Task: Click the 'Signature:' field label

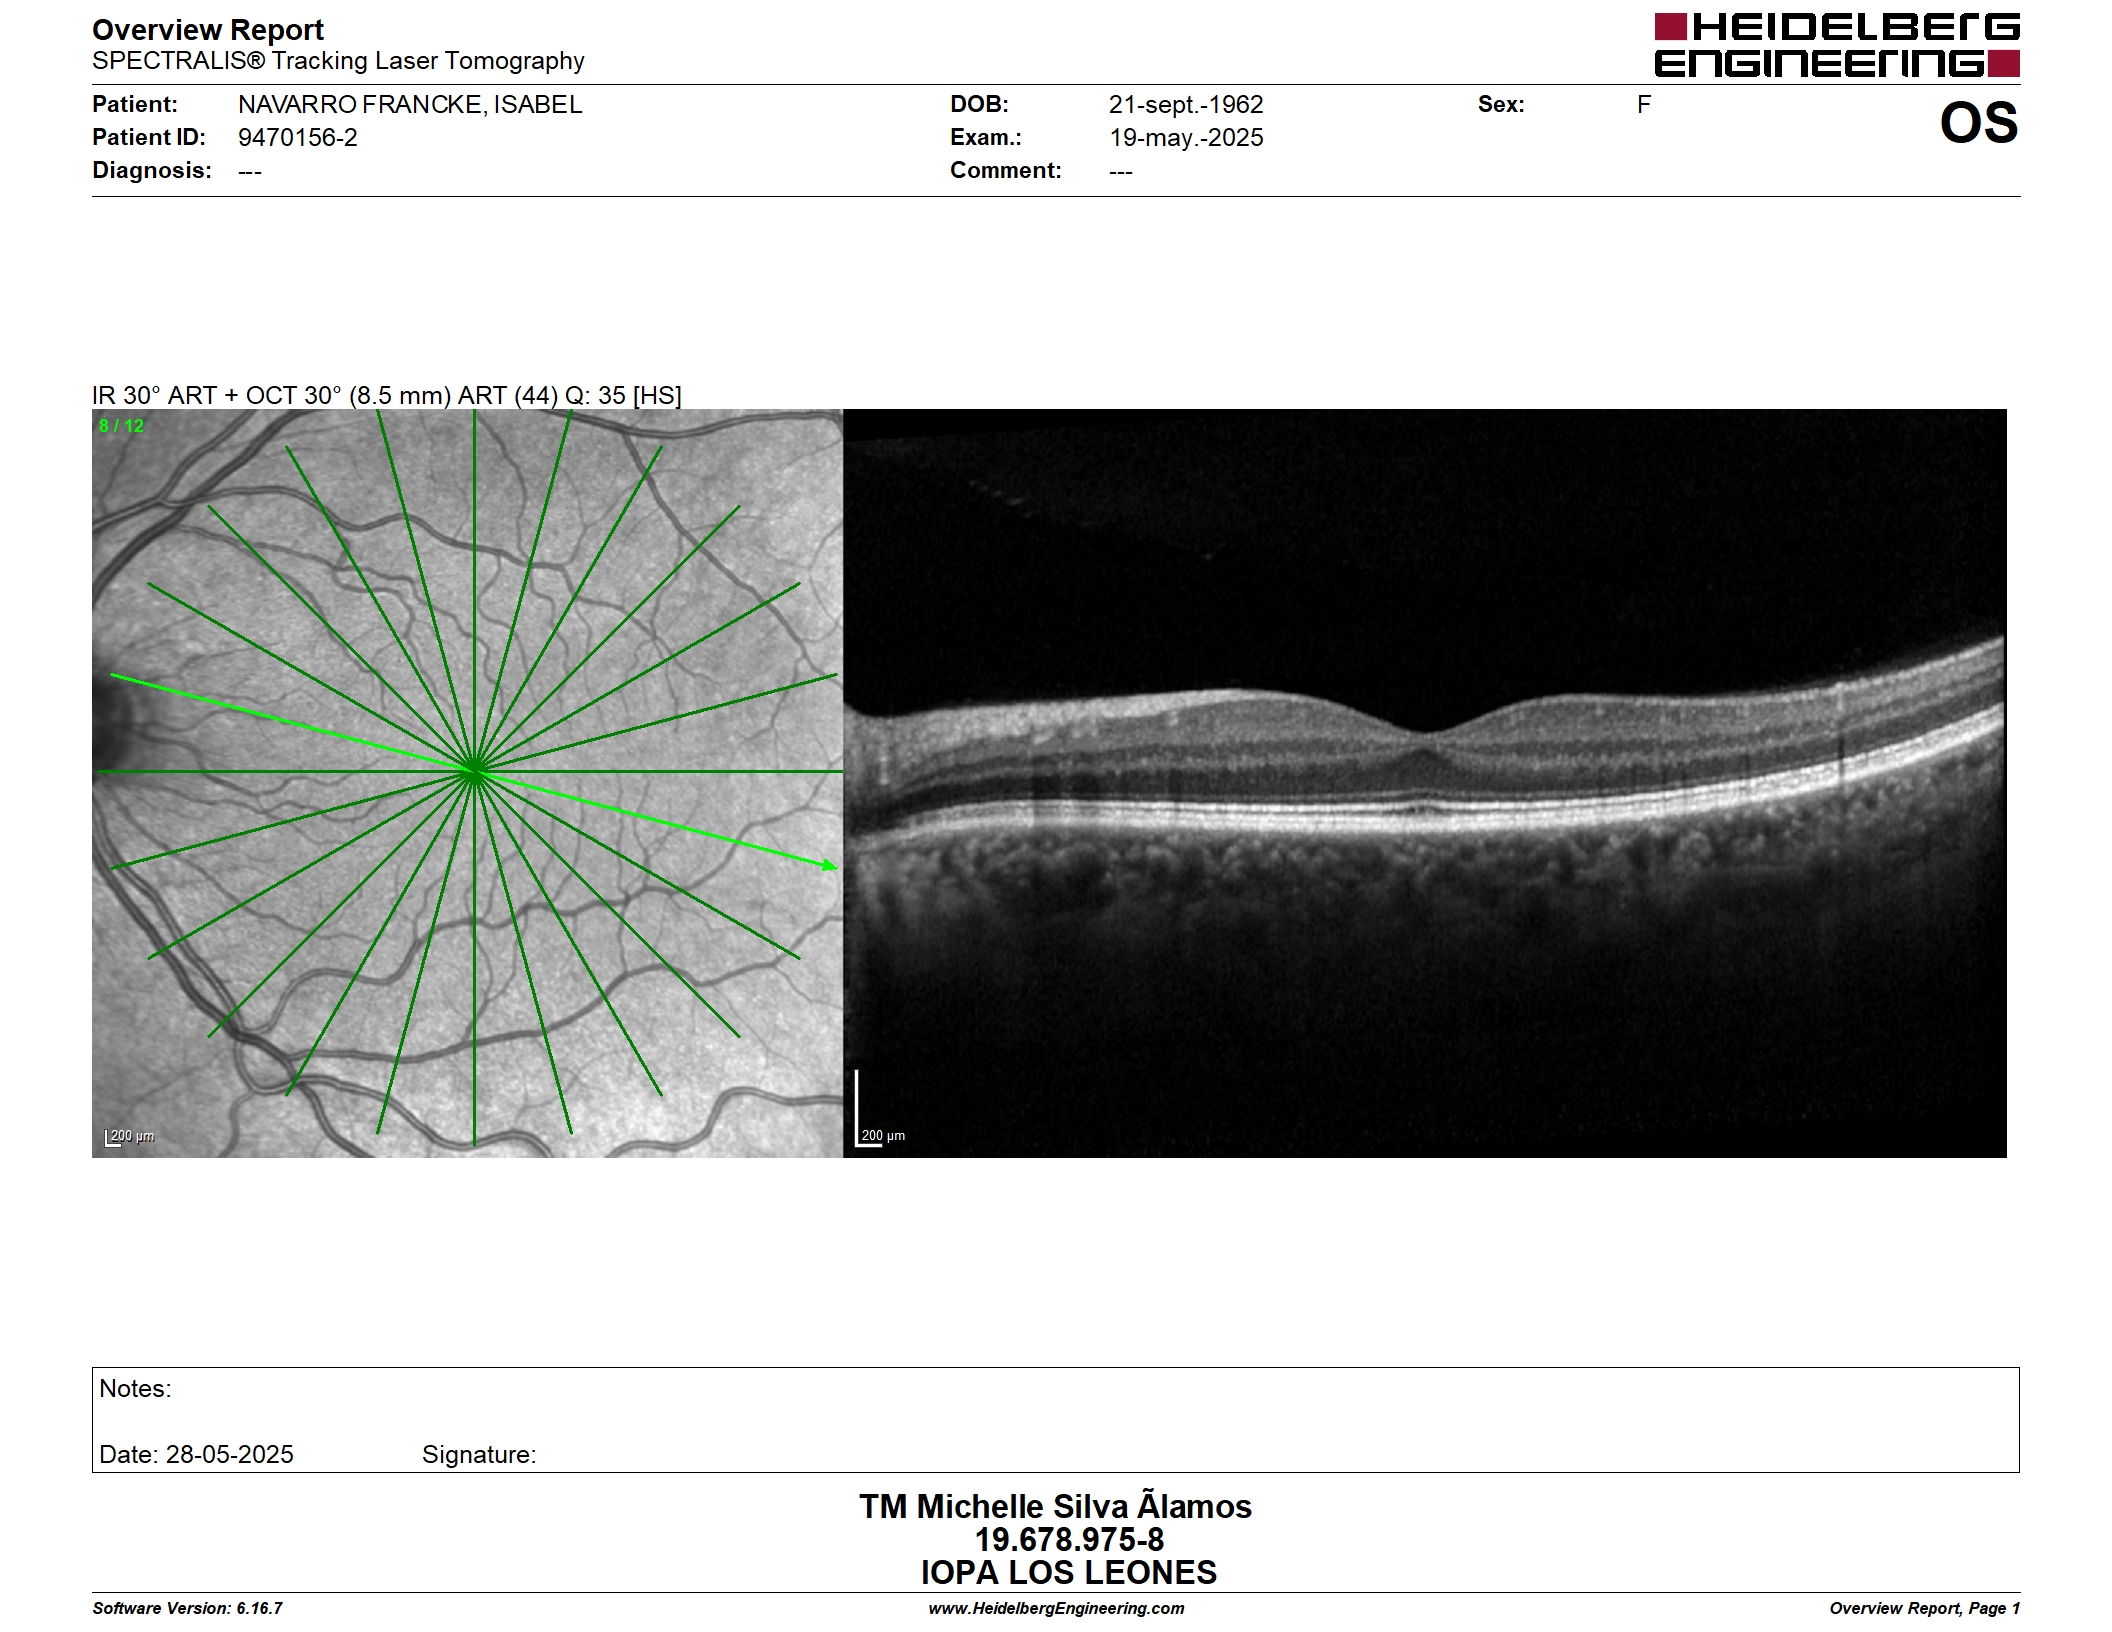Action: [478, 1454]
